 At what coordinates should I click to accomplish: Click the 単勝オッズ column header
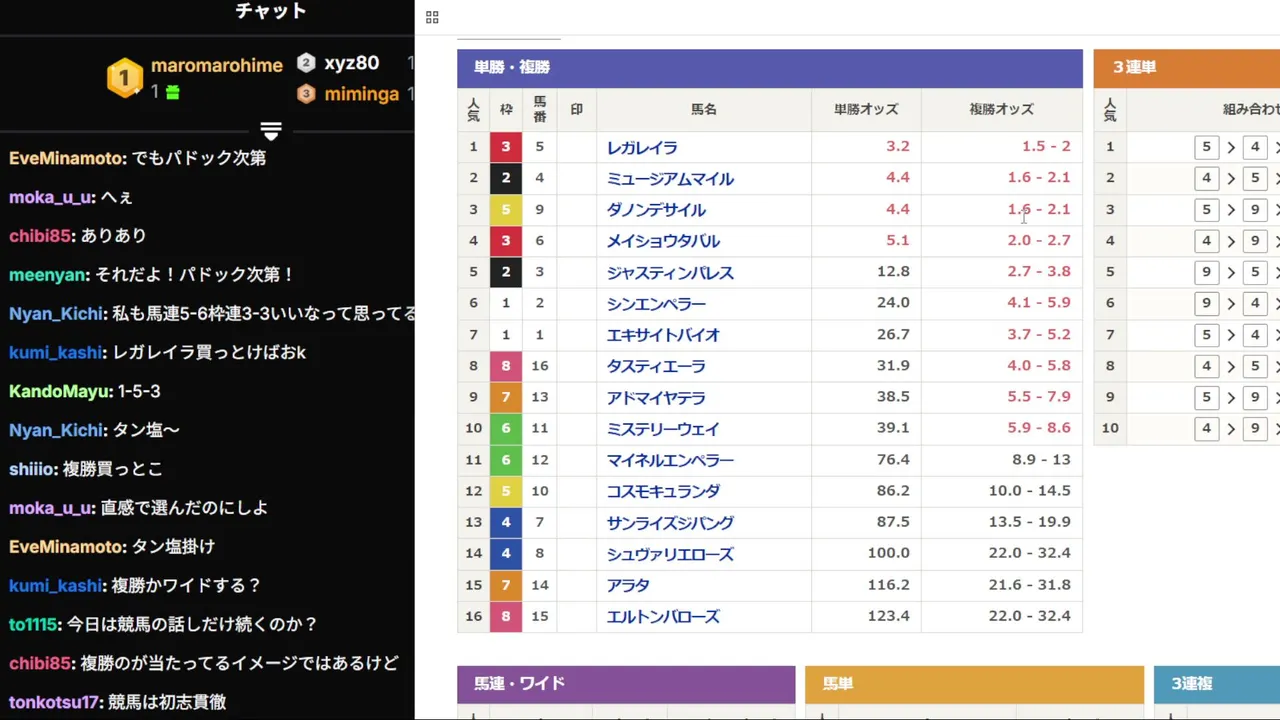(x=866, y=109)
